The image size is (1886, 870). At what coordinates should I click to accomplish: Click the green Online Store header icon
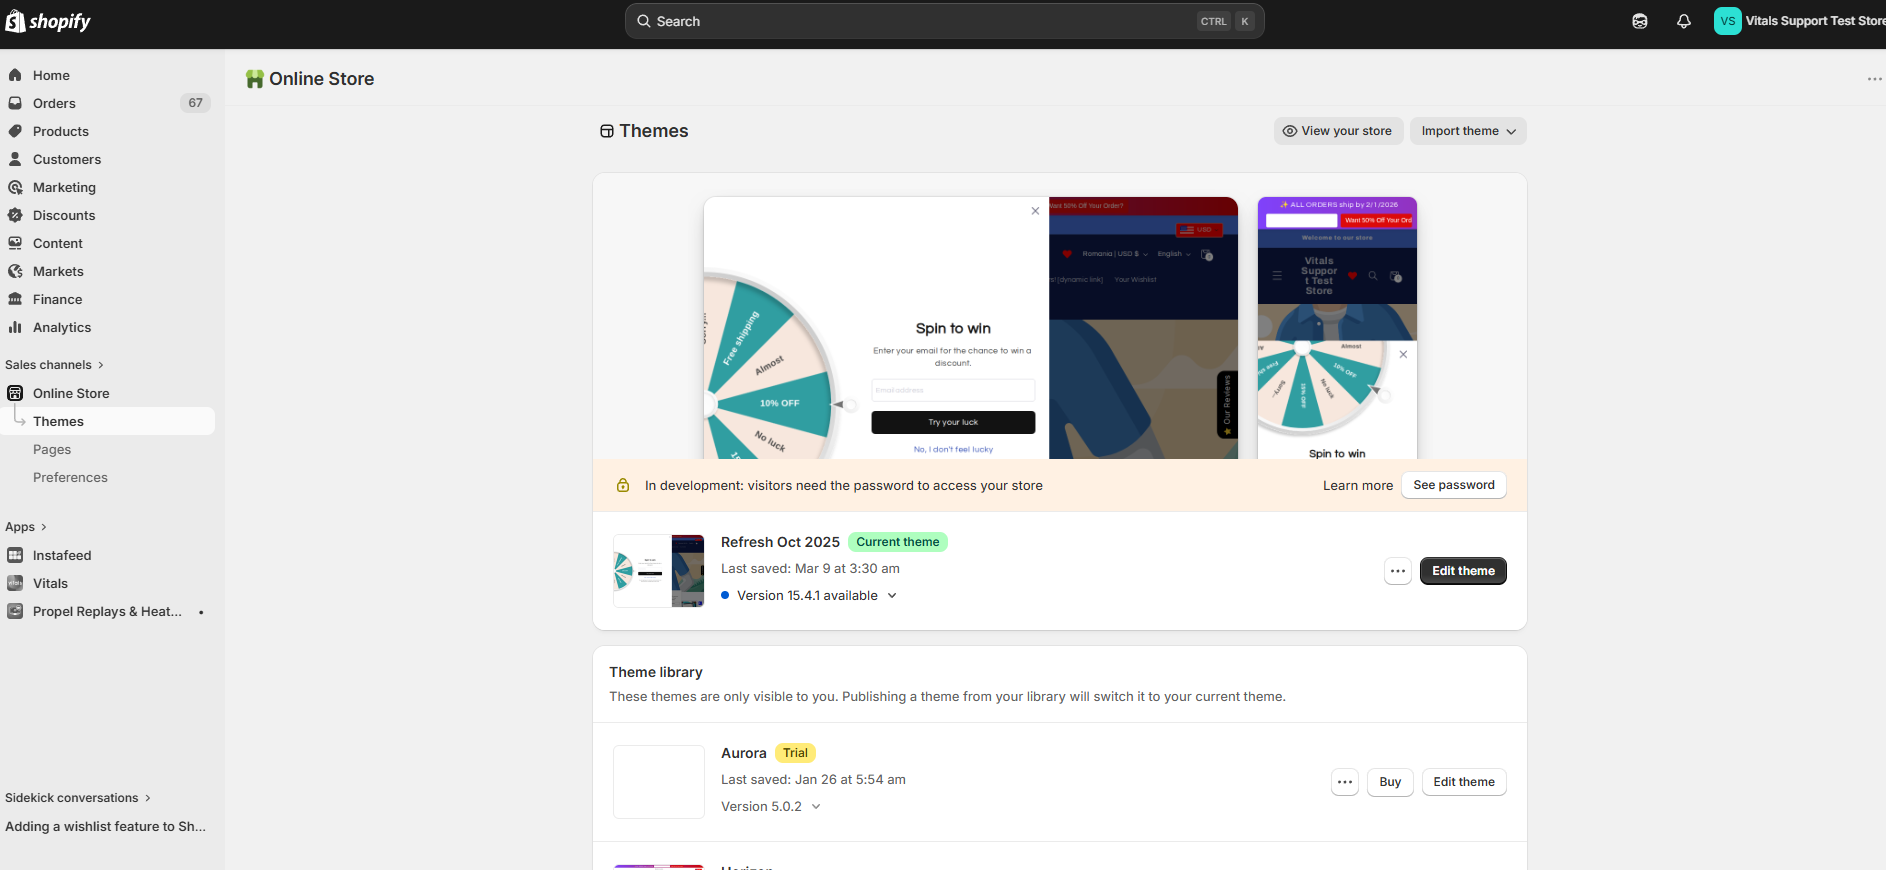click(x=255, y=79)
